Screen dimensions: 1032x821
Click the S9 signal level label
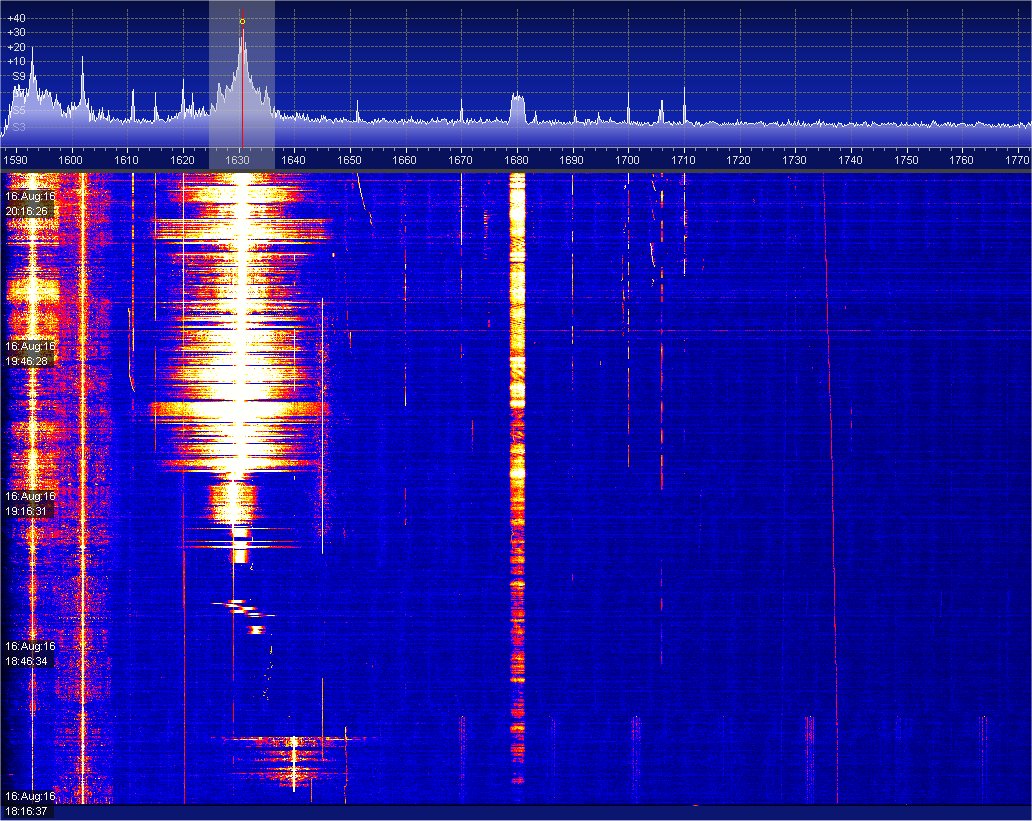(18, 76)
